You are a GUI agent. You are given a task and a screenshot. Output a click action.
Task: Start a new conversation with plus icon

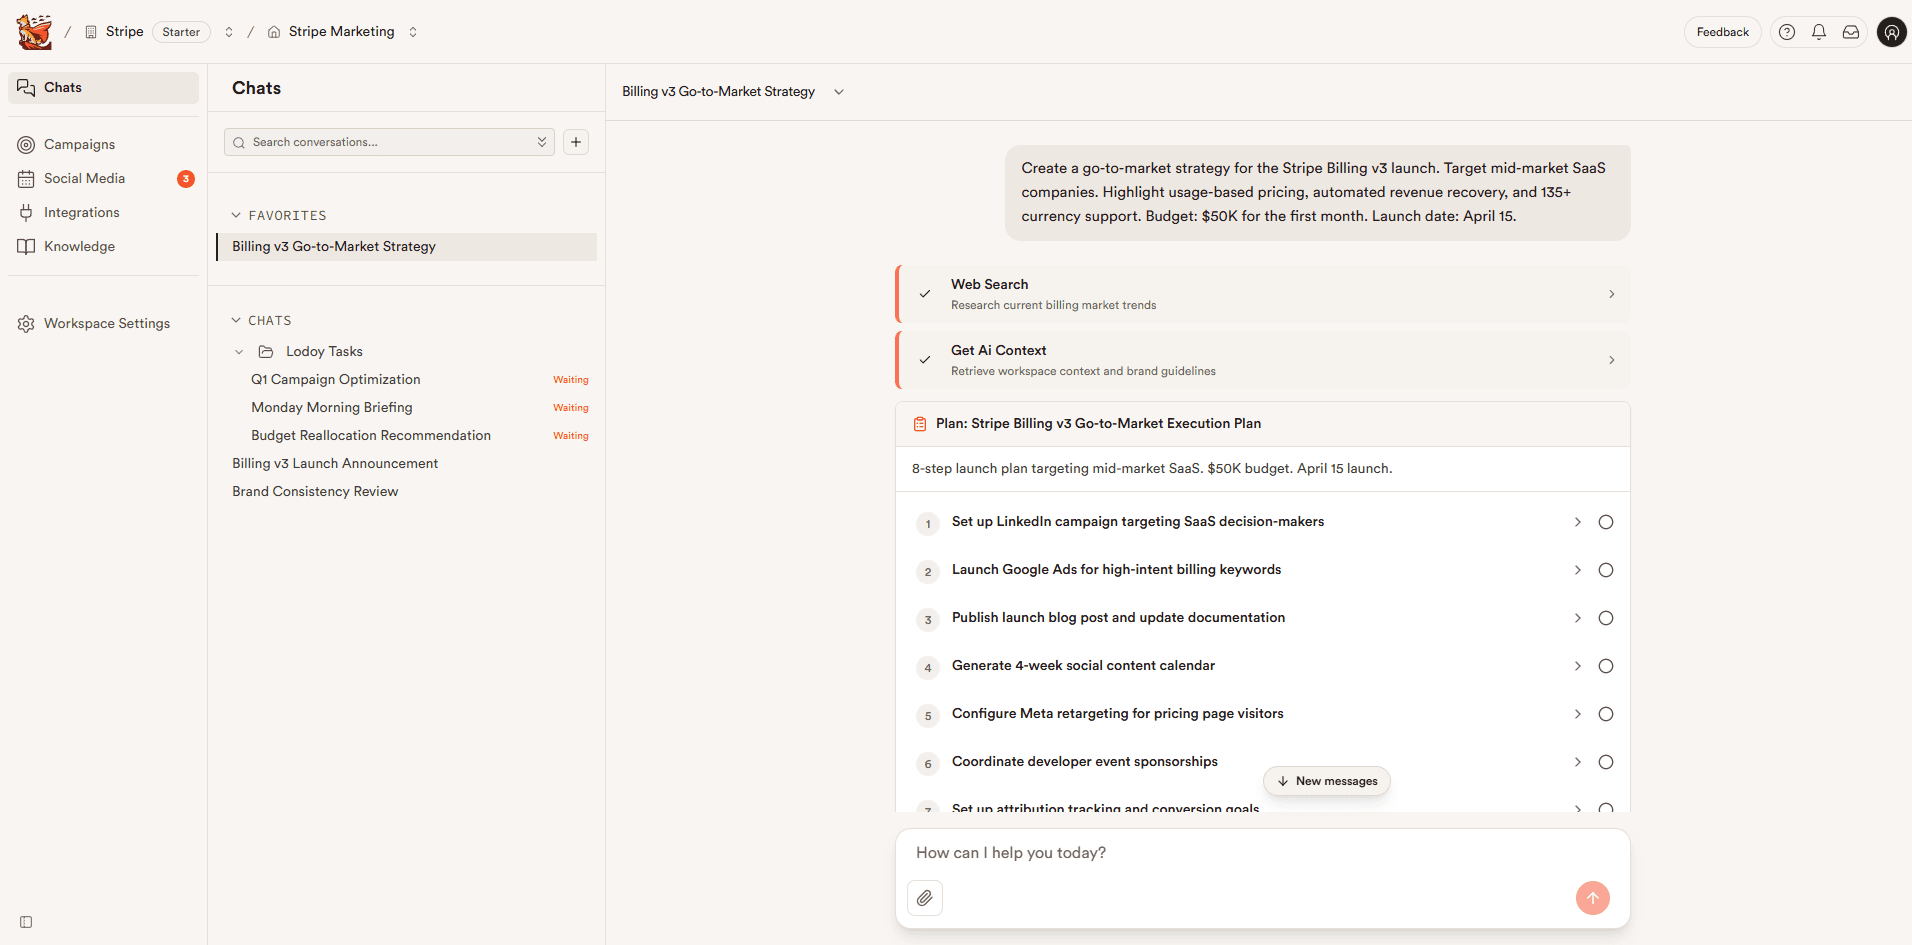(576, 142)
